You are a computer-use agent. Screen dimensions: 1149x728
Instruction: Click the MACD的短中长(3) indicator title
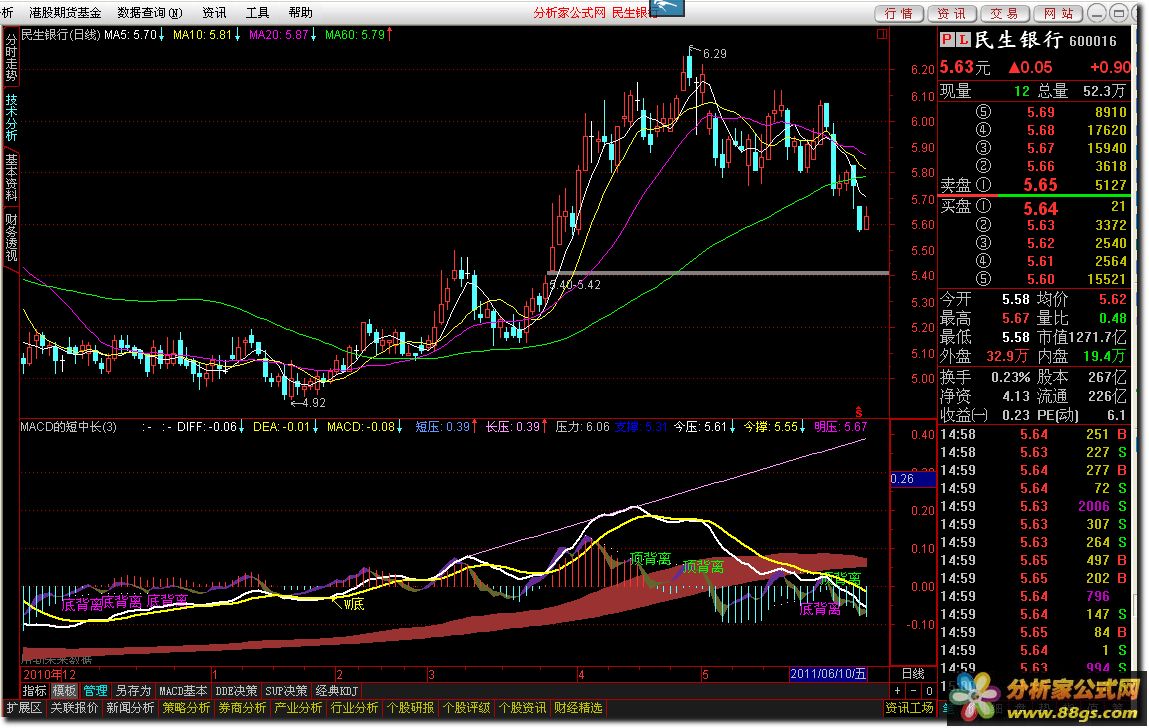click(x=68, y=427)
